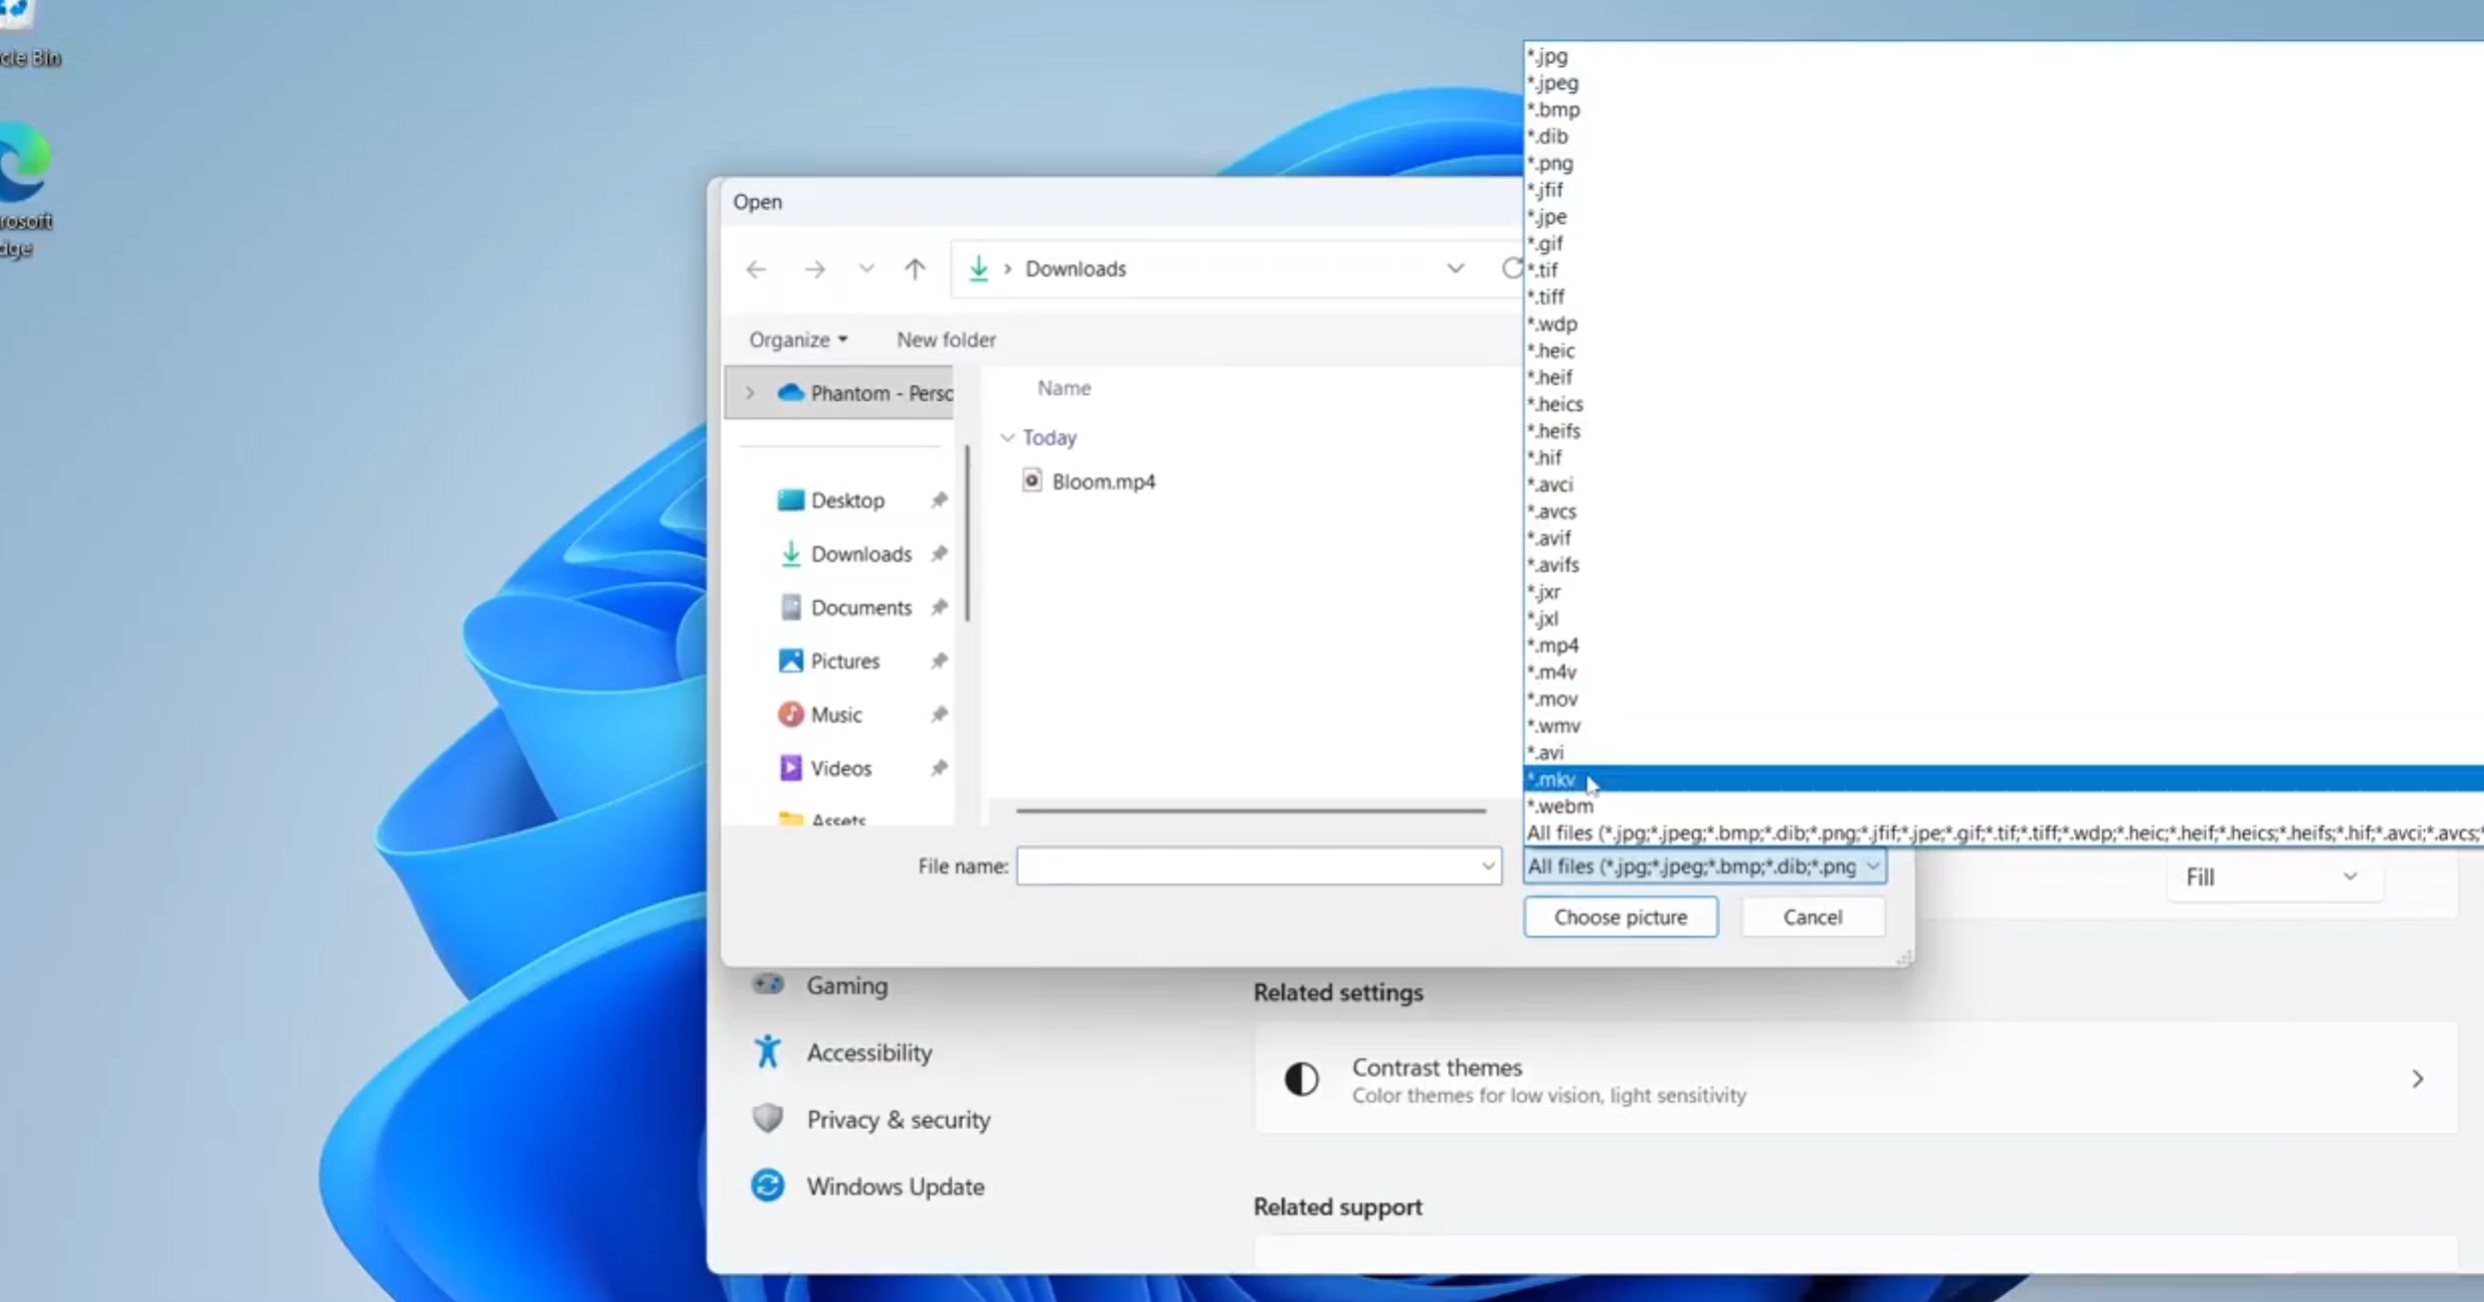Click the refresh icon beside address bar
2484x1302 pixels.
[x=1511, y=269]
